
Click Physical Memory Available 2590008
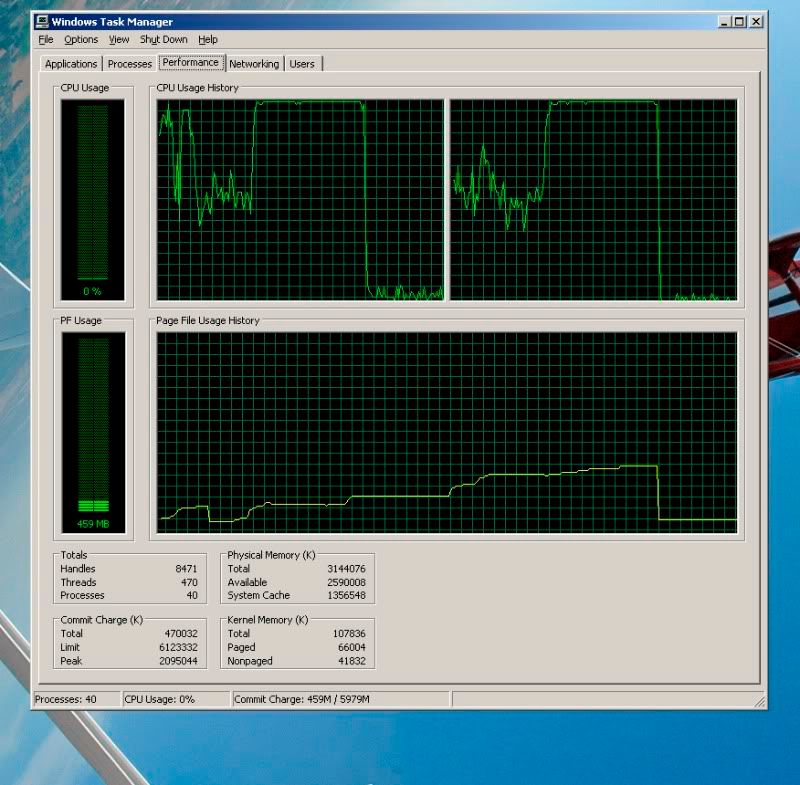pos(346,582)
